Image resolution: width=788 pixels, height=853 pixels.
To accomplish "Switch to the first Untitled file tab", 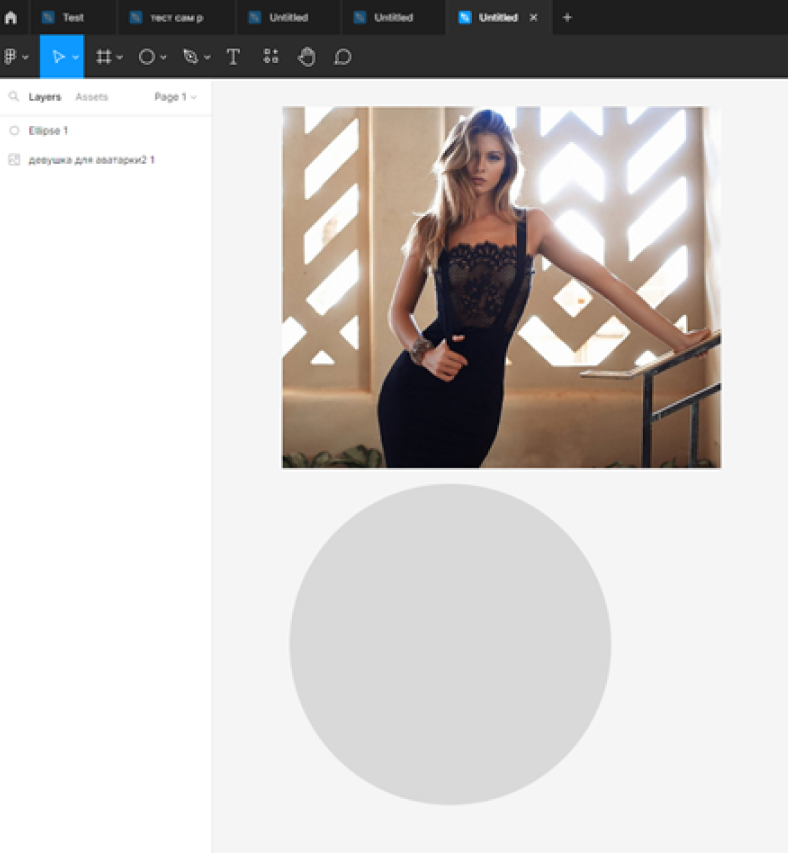I will click(x=289, y=17).
